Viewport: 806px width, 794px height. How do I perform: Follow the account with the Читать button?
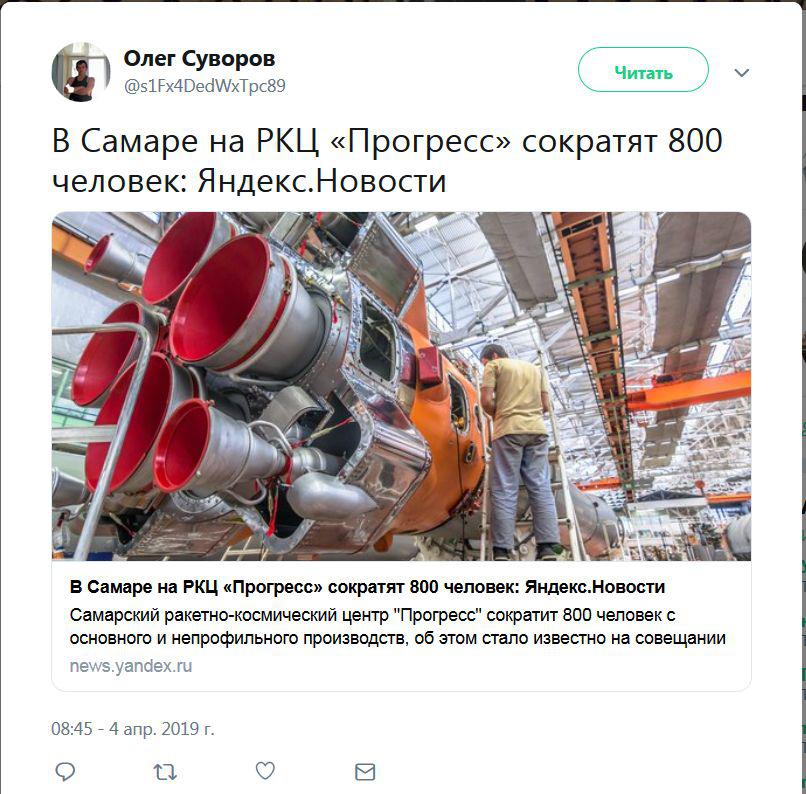[643, 70]
